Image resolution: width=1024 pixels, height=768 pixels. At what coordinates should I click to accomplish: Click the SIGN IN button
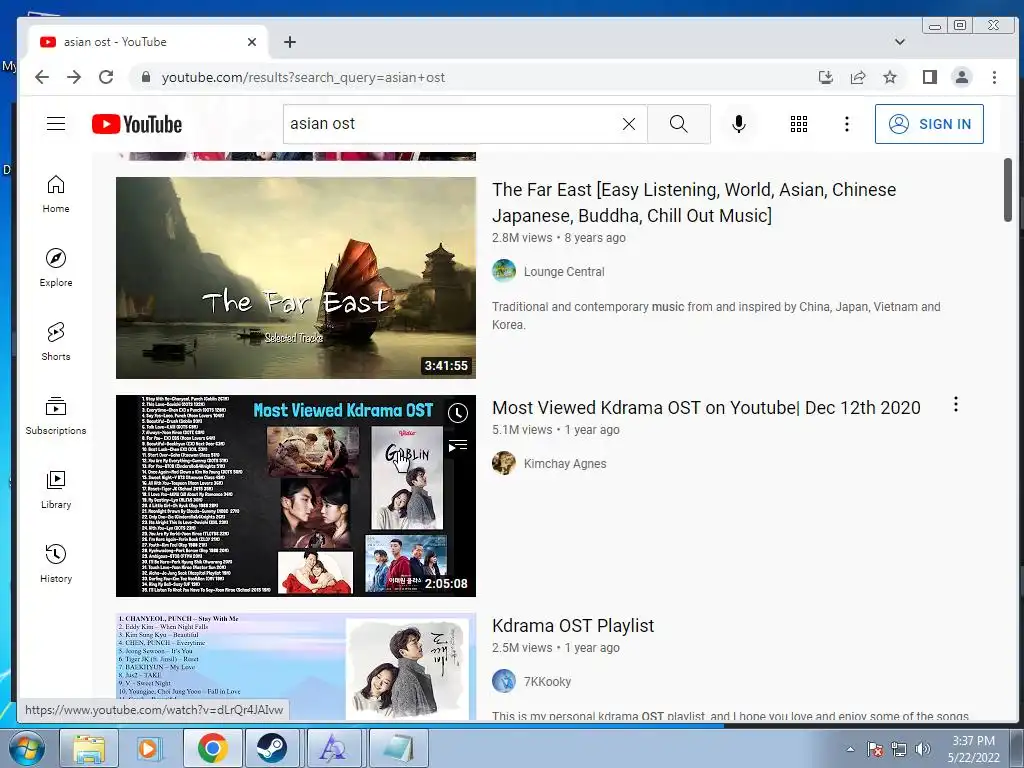click(x=929, y=124)
